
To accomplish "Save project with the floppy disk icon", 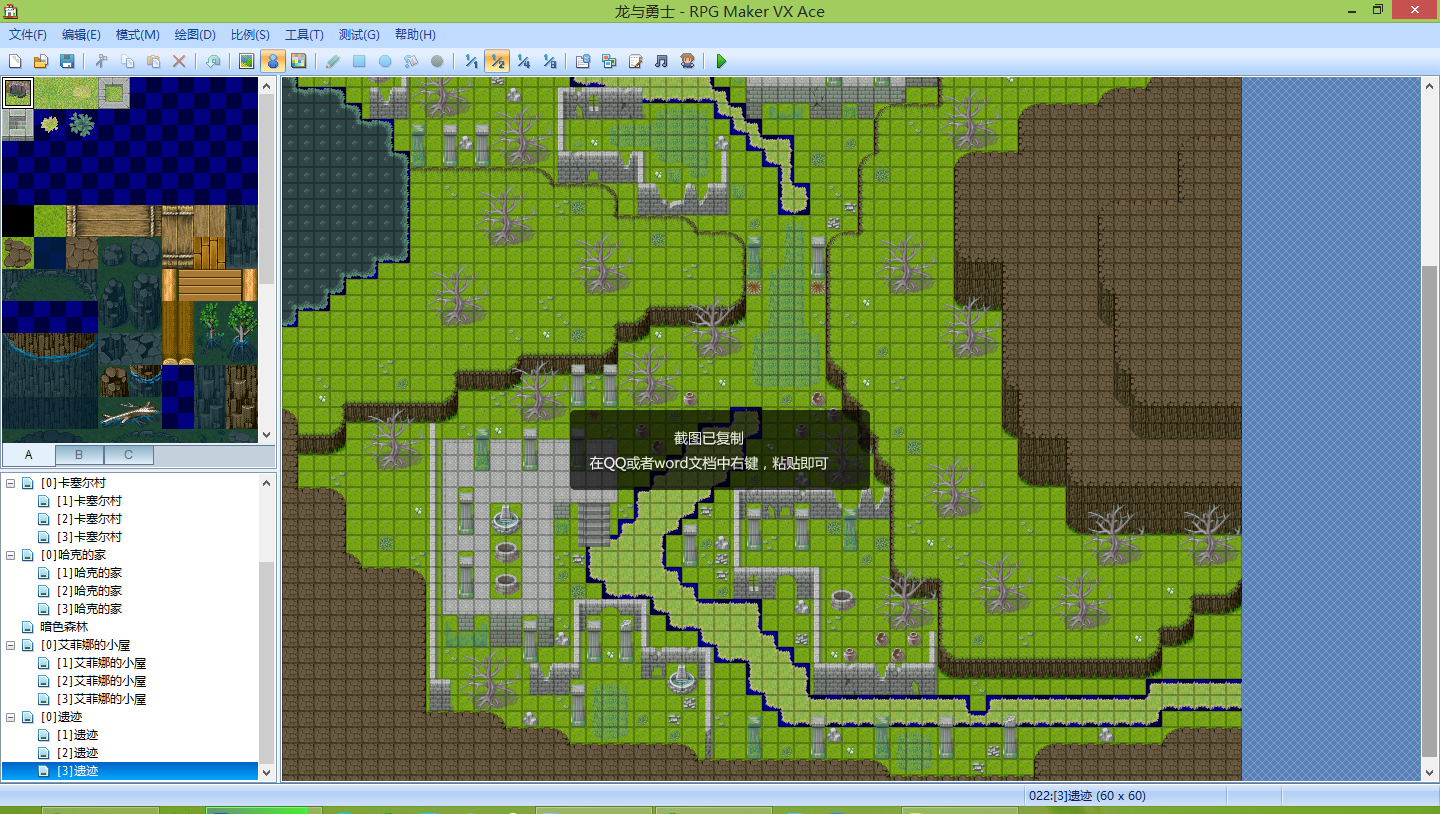I will (67, 61).
